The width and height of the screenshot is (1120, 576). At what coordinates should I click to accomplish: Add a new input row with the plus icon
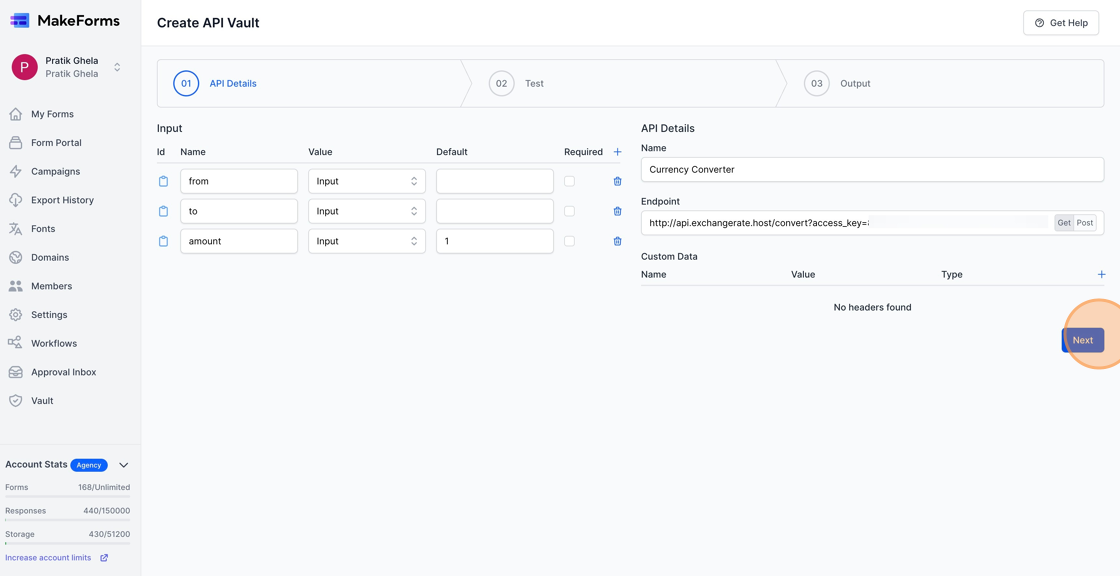tap(618, 151)
